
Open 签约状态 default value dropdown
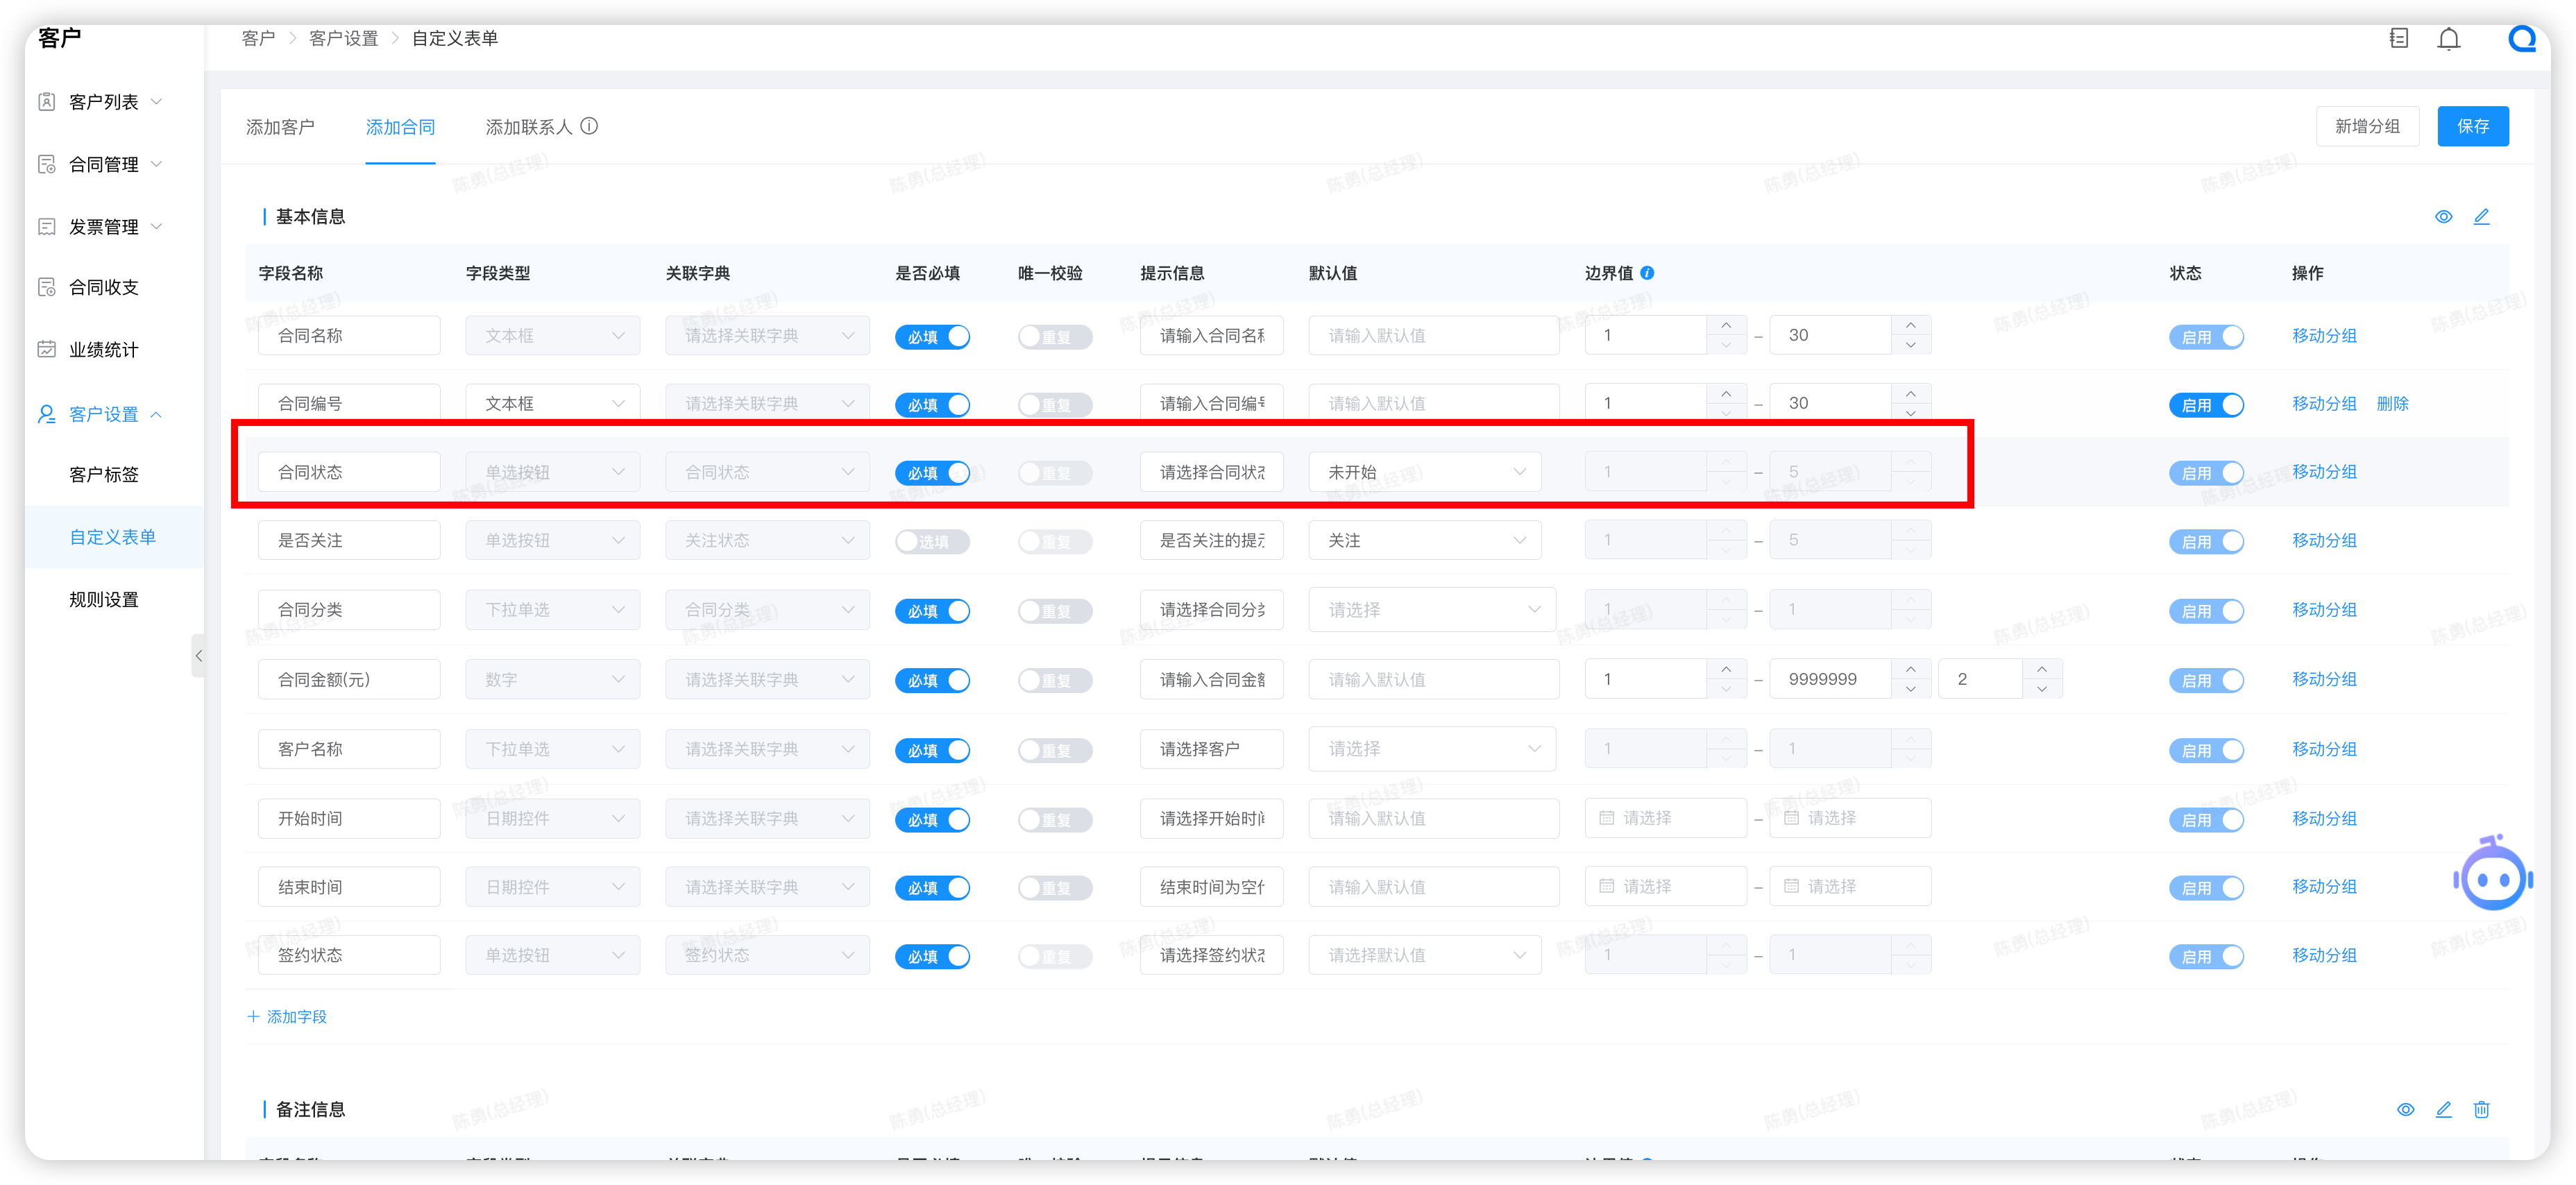pos(1425,955)
